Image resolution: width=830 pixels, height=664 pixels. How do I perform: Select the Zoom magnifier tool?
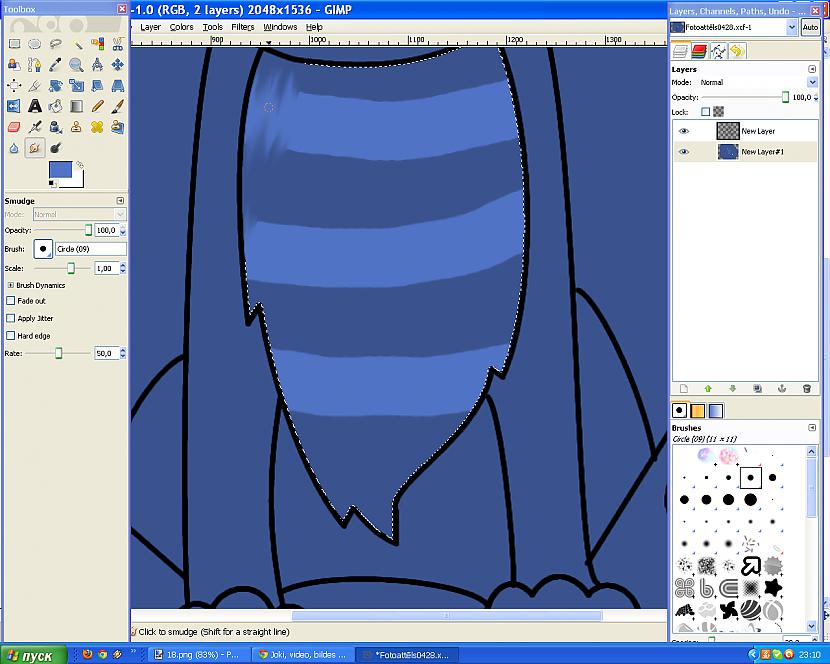pyautogui.click(x=77, y=65)
